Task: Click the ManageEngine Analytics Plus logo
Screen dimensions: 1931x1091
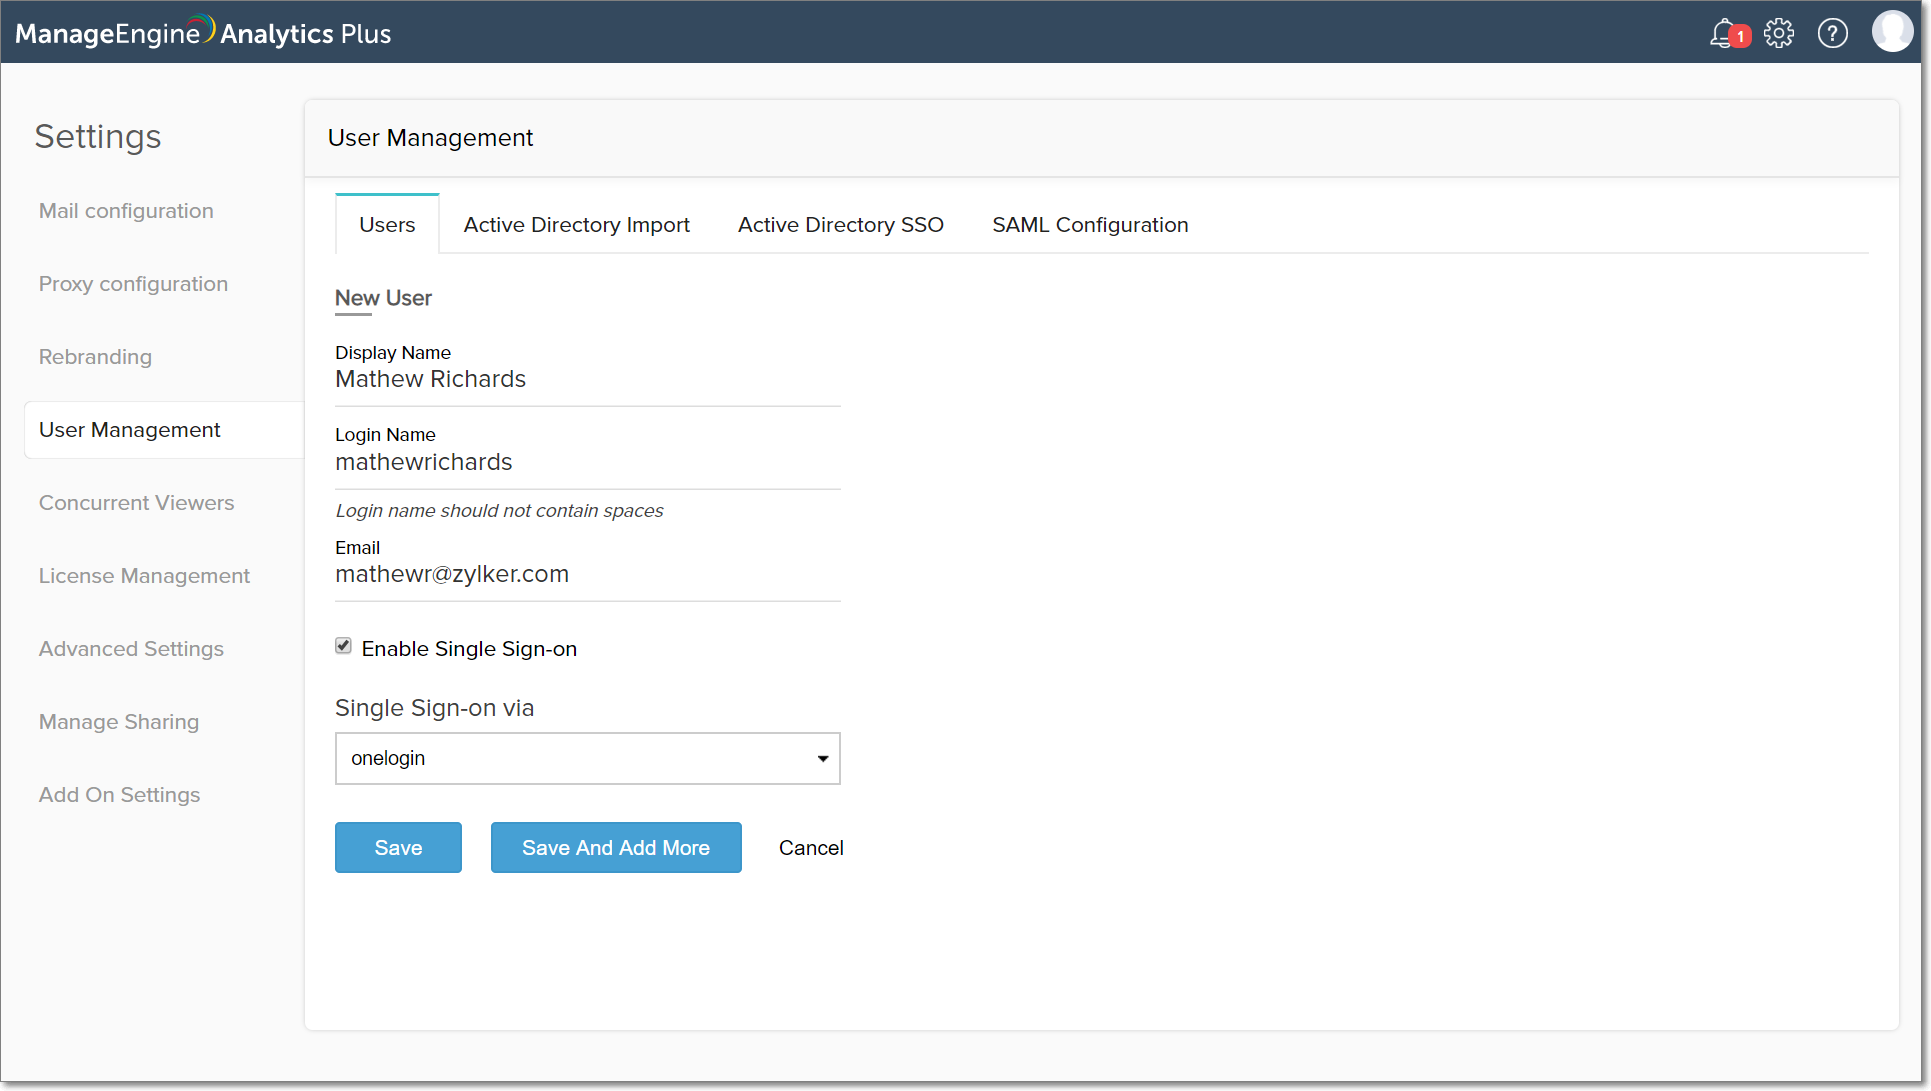Action: 206,32
